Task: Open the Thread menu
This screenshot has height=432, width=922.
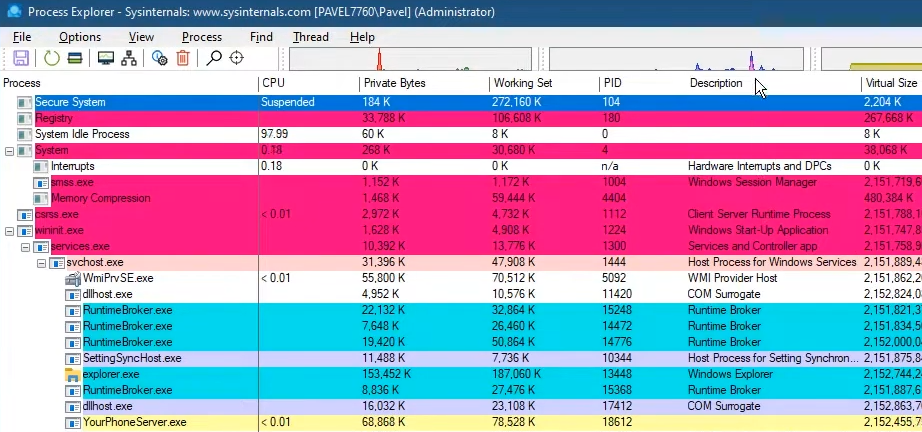Action: pyautogui.click(x=310, y=37)
